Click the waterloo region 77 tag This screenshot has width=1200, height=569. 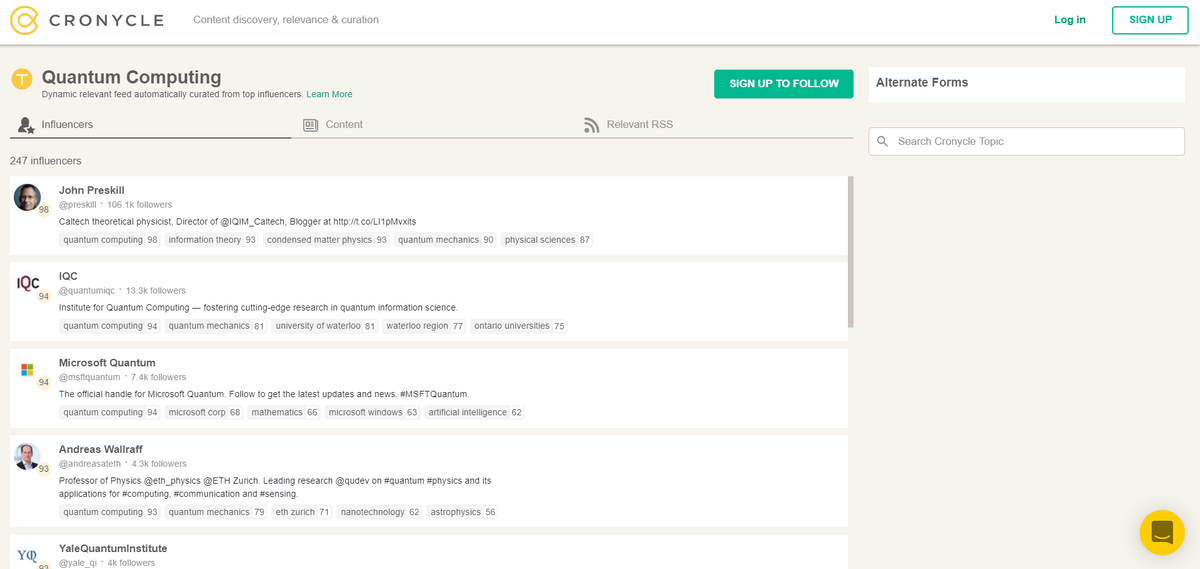[x=424, y=326]
